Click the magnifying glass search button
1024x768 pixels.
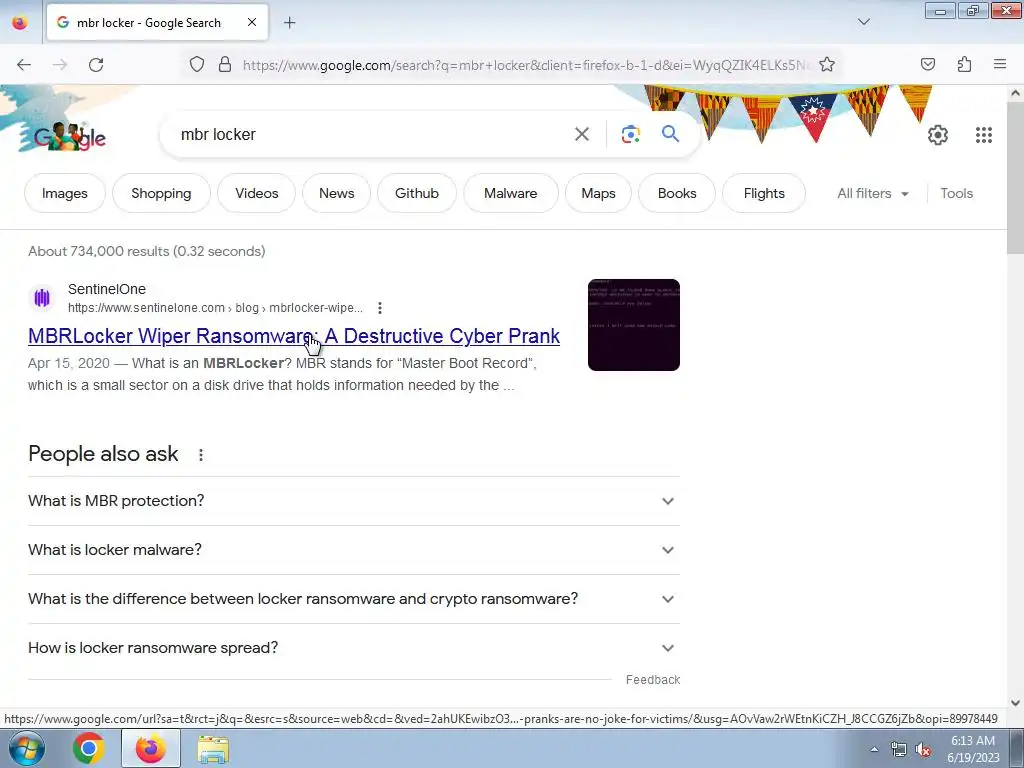point(670,134)
